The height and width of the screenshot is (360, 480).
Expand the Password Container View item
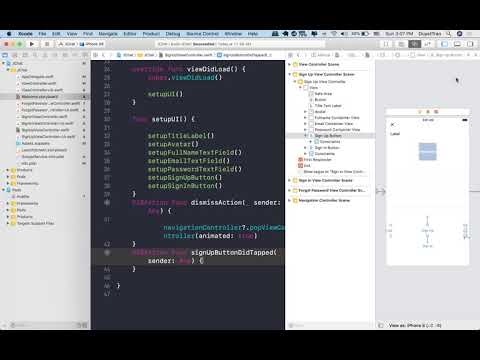(305, 130)
